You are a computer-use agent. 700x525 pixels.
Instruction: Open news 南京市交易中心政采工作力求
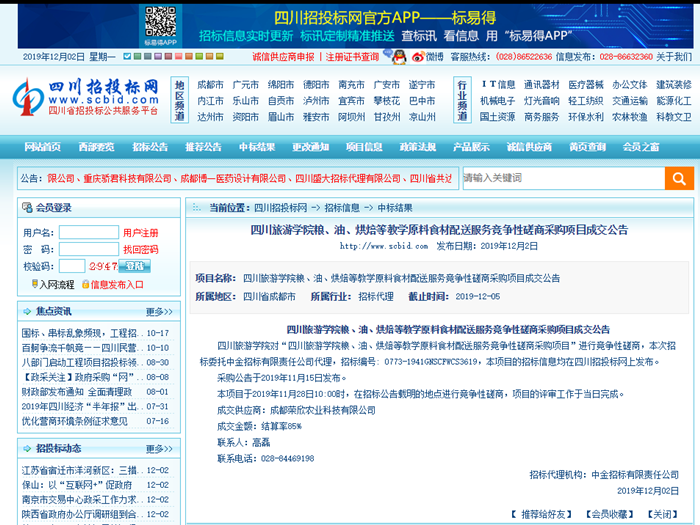(82, 500)
